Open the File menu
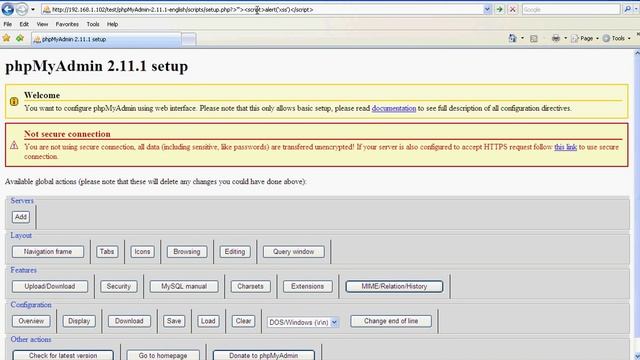 point(7,24)
